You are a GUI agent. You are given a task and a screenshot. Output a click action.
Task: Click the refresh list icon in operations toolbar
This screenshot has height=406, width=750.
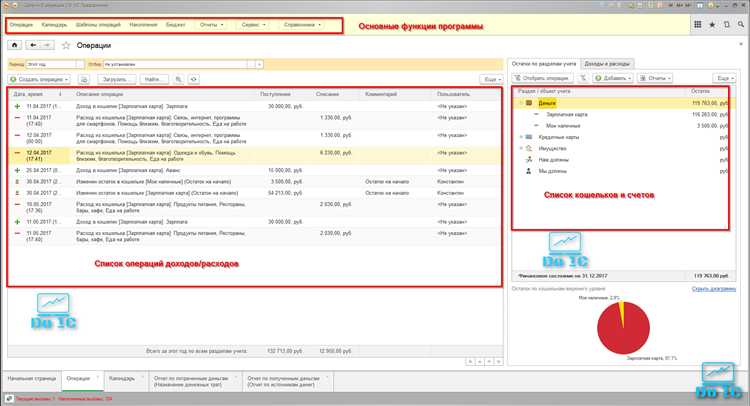click(194, 79)
